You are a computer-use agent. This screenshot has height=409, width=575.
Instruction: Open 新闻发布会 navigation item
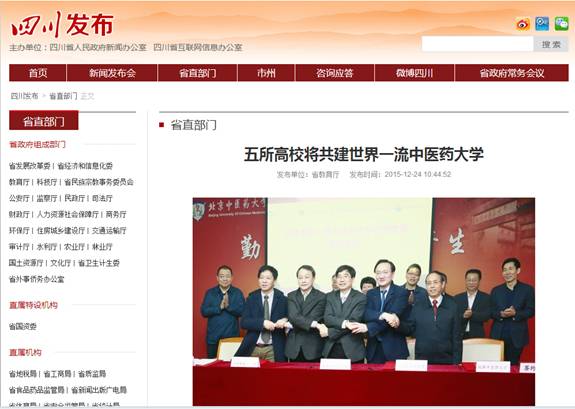[112, 73]
